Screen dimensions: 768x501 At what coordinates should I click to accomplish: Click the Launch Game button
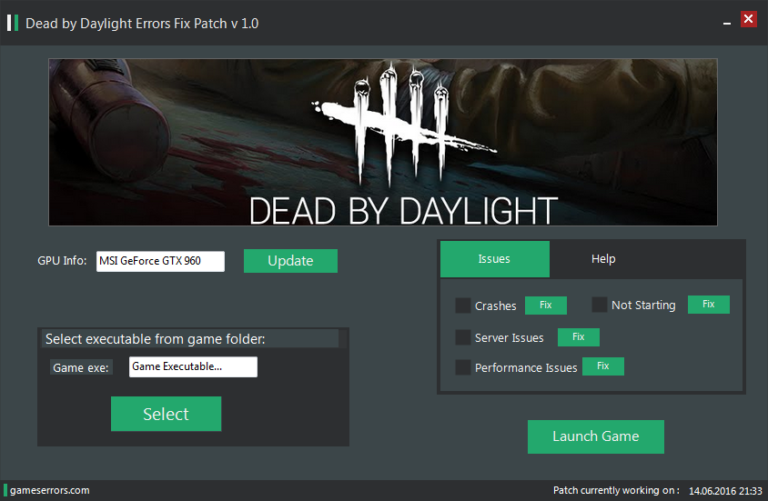click(595, 436)
